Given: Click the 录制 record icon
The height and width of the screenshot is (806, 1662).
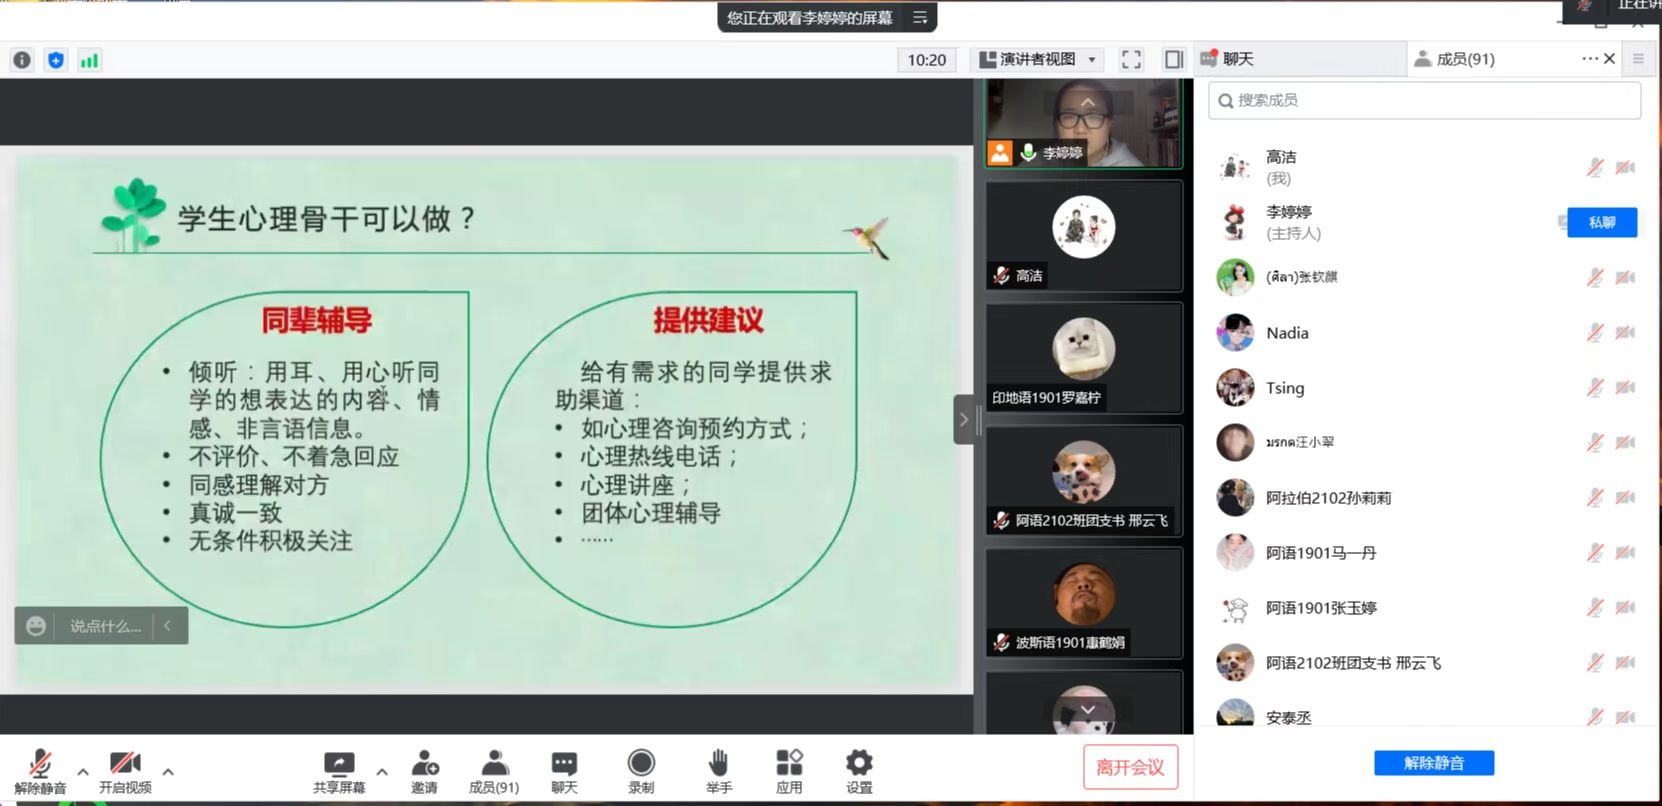Looking at the screenshot, I should [x=641, y=765].
